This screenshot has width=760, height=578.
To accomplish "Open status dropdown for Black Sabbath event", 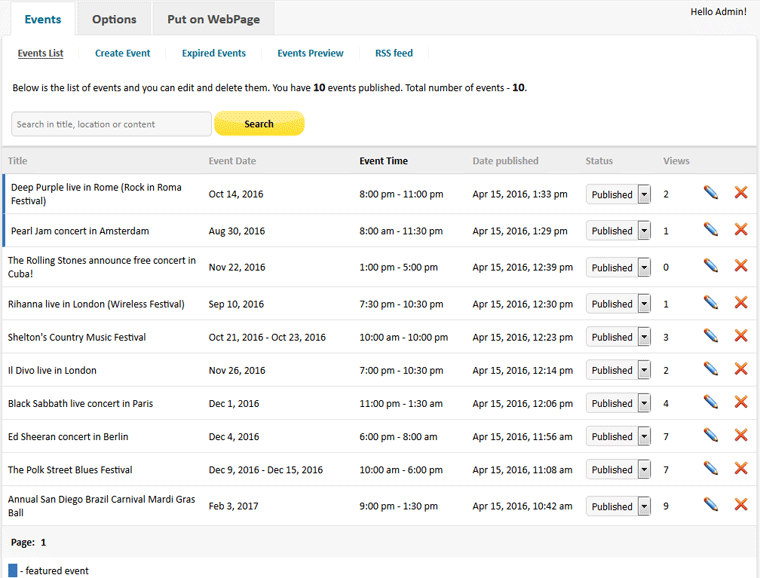I will tap(618, 403).
